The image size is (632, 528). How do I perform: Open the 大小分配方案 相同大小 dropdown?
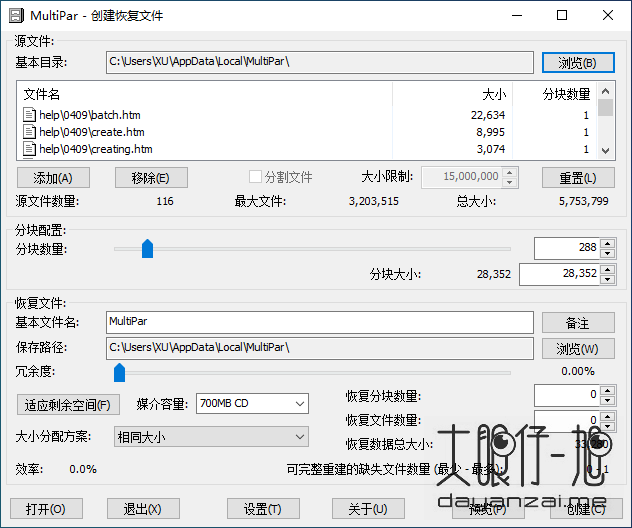211,437
